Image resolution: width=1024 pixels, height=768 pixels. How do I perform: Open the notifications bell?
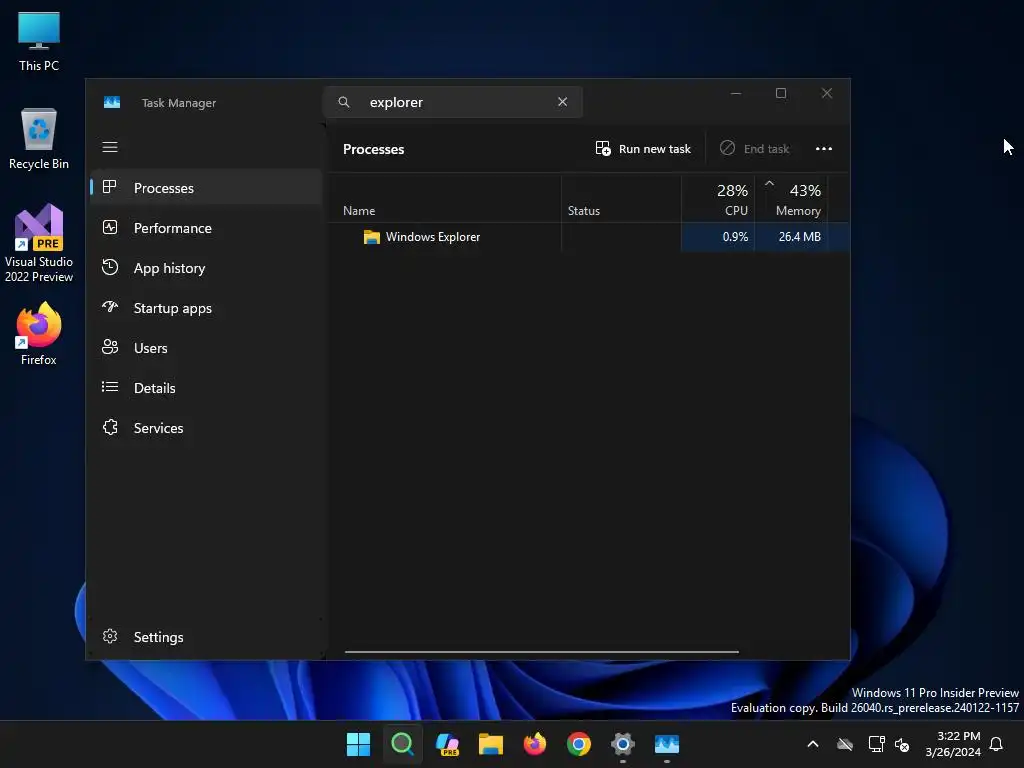pyautogui.click(x=997, y=744)
